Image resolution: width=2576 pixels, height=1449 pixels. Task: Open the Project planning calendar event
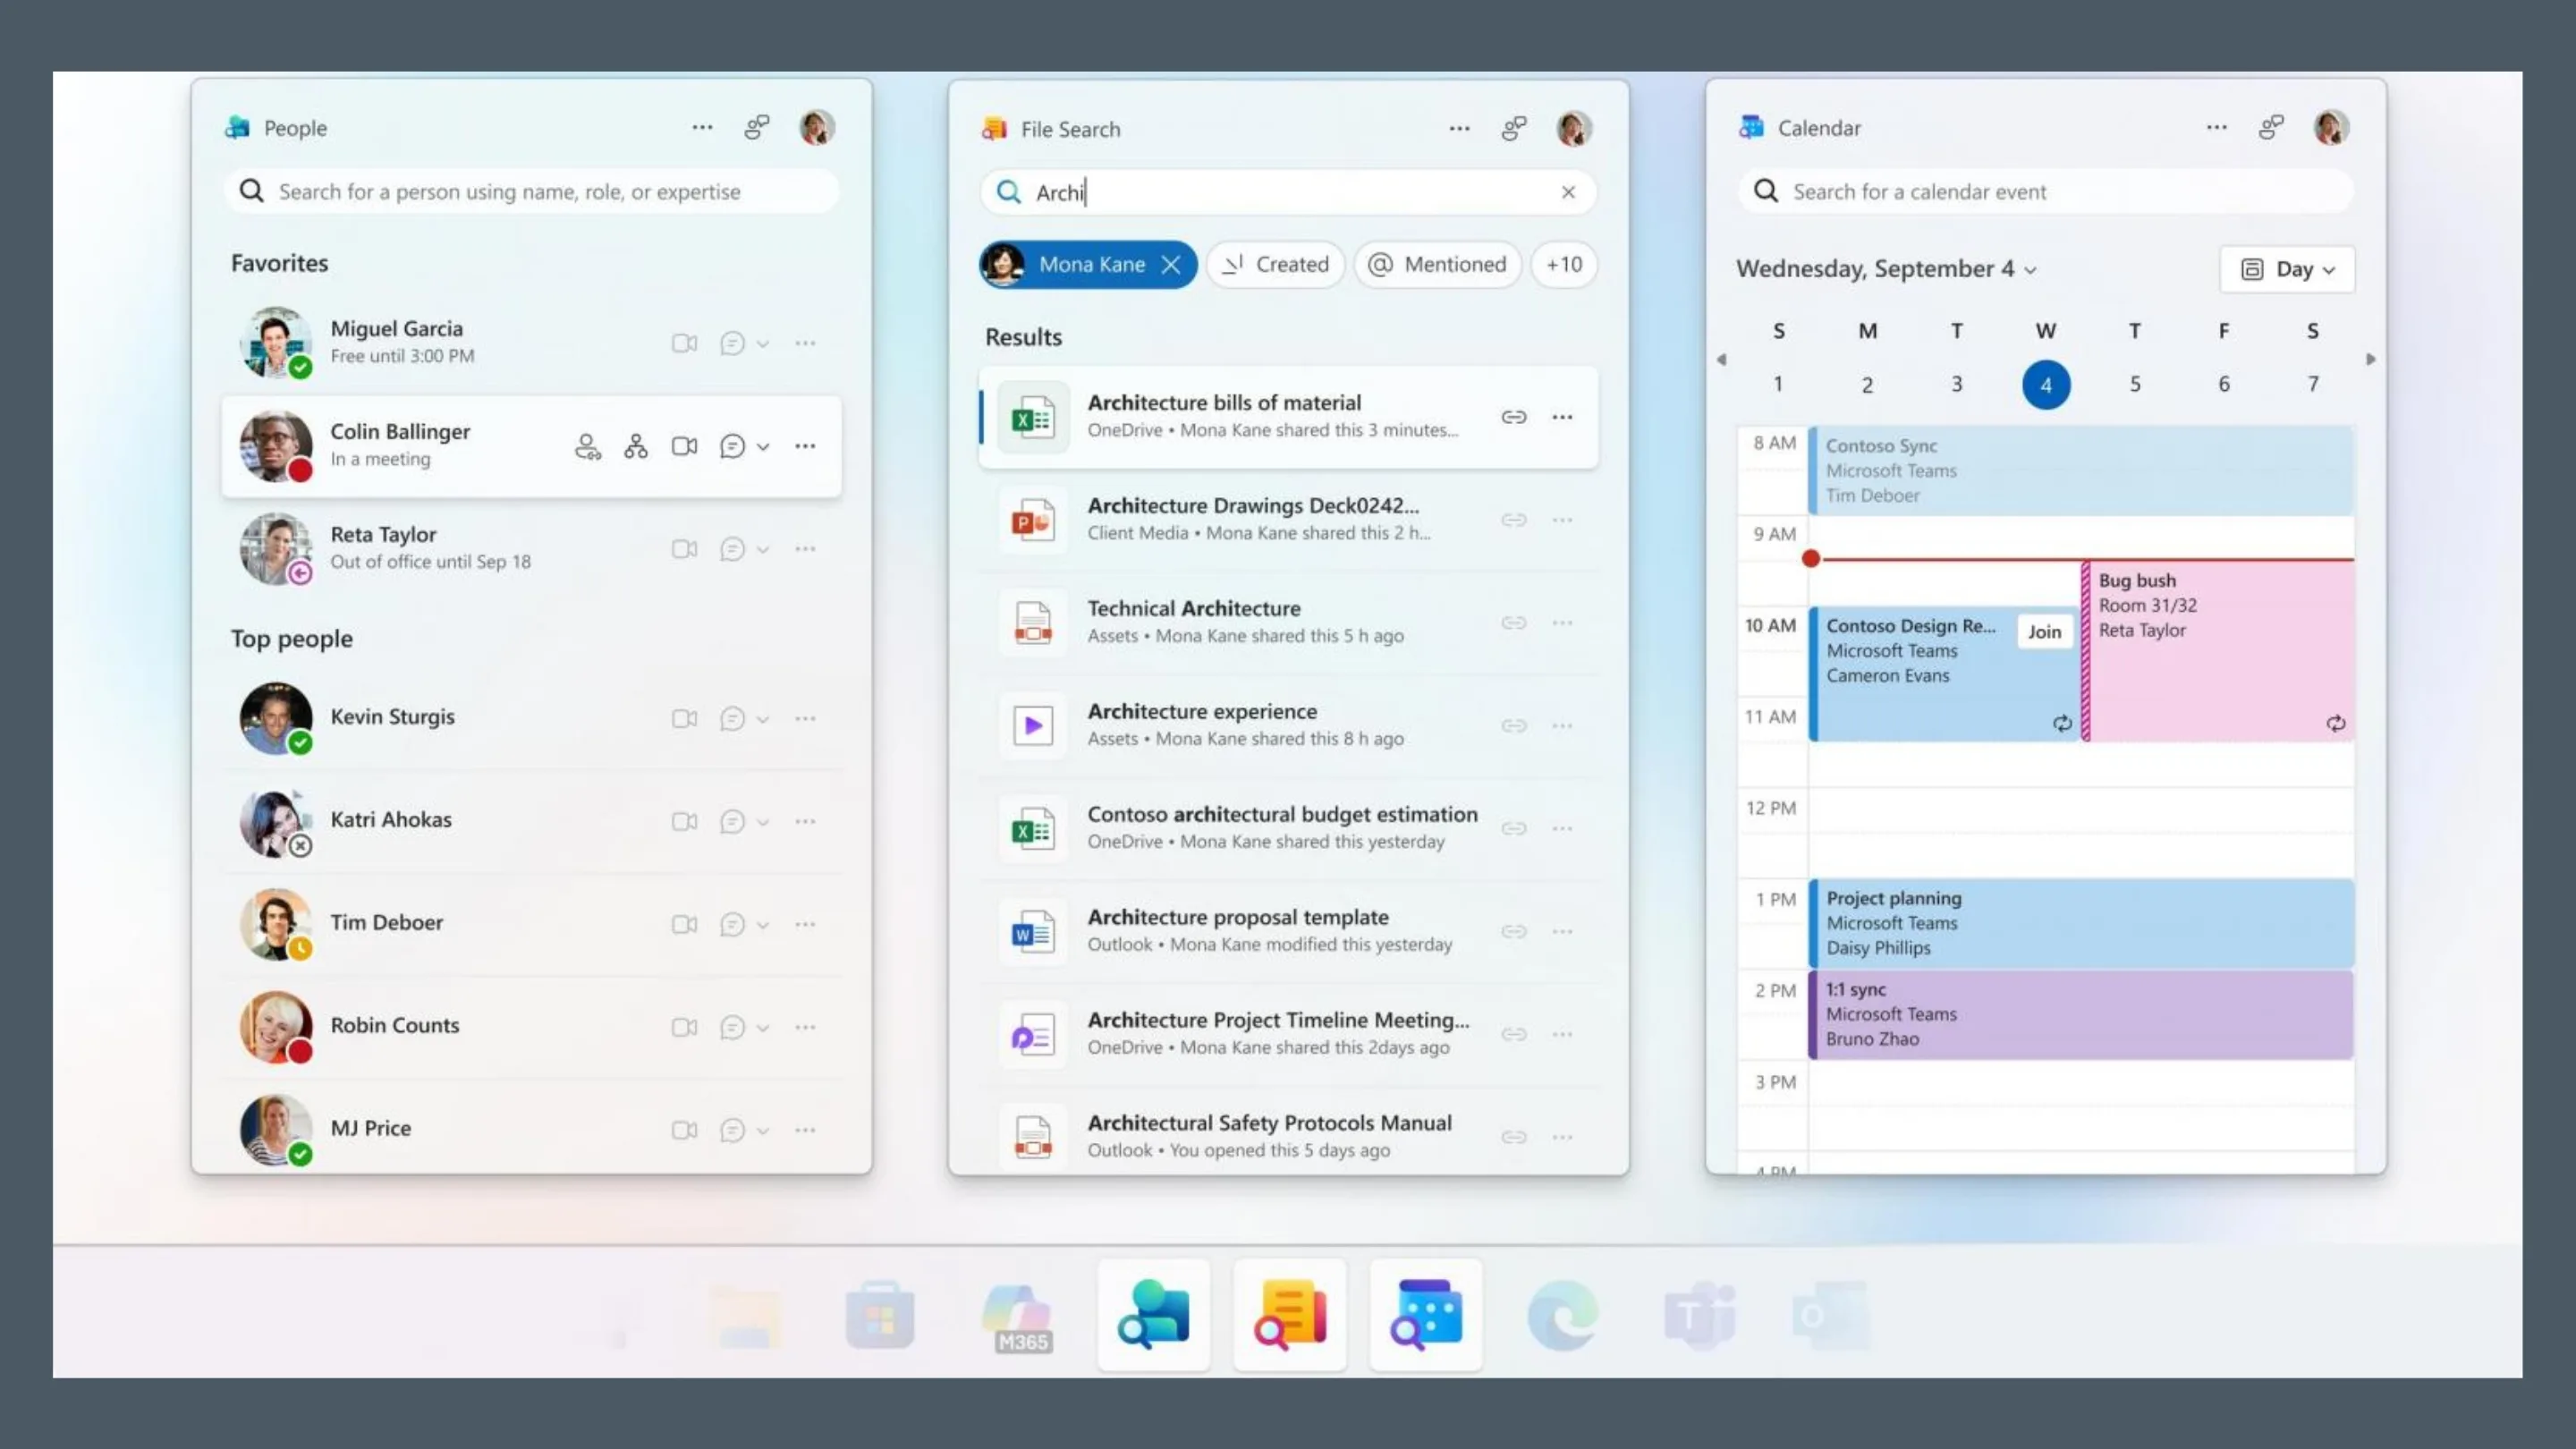pyautogui.click(x=2081, y=923)
